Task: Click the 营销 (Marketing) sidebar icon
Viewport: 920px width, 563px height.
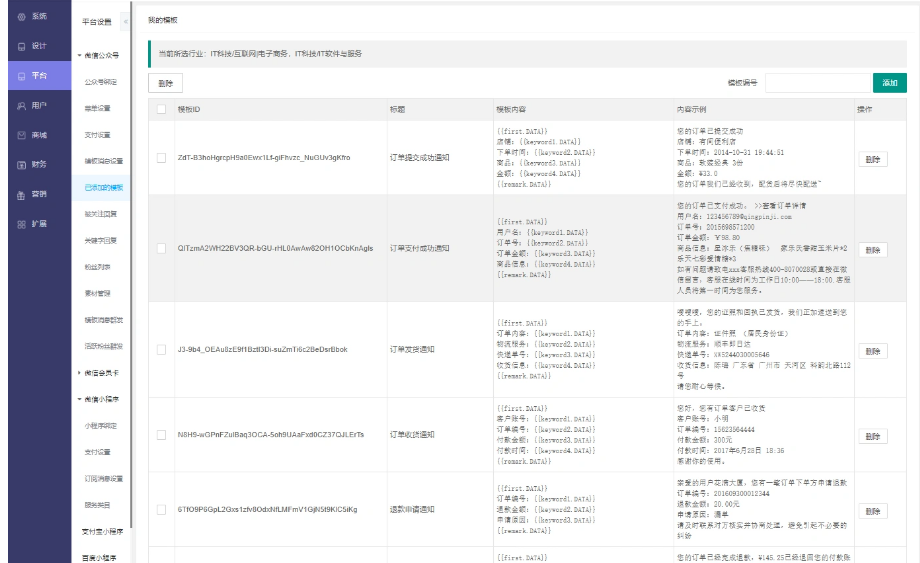Action: pyautogui.click(x=22, y=194)
